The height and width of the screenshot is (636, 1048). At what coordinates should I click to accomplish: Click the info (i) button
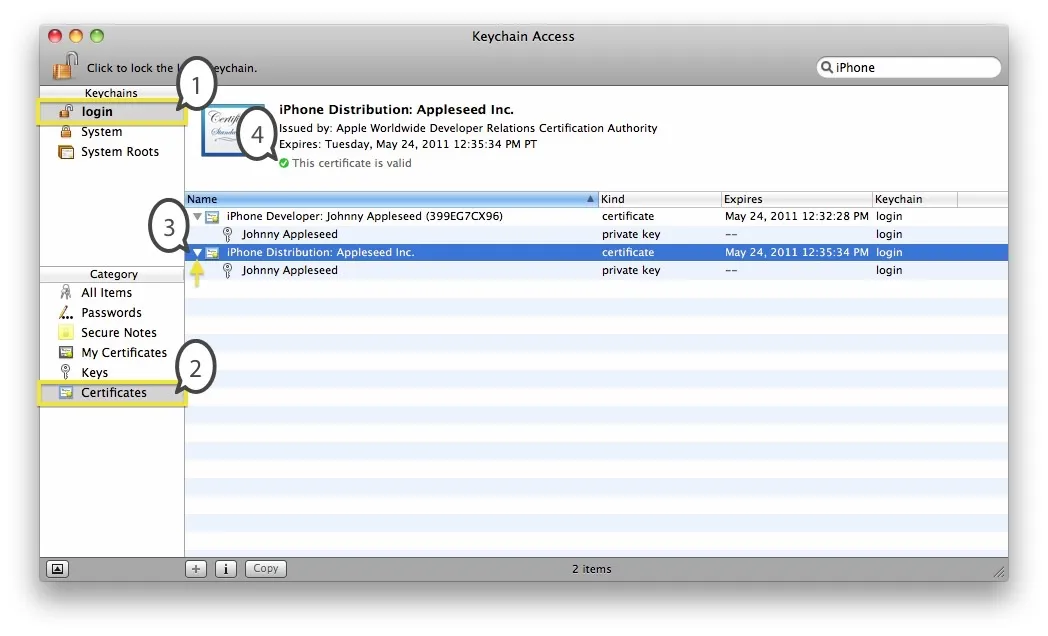click(226, 569)
